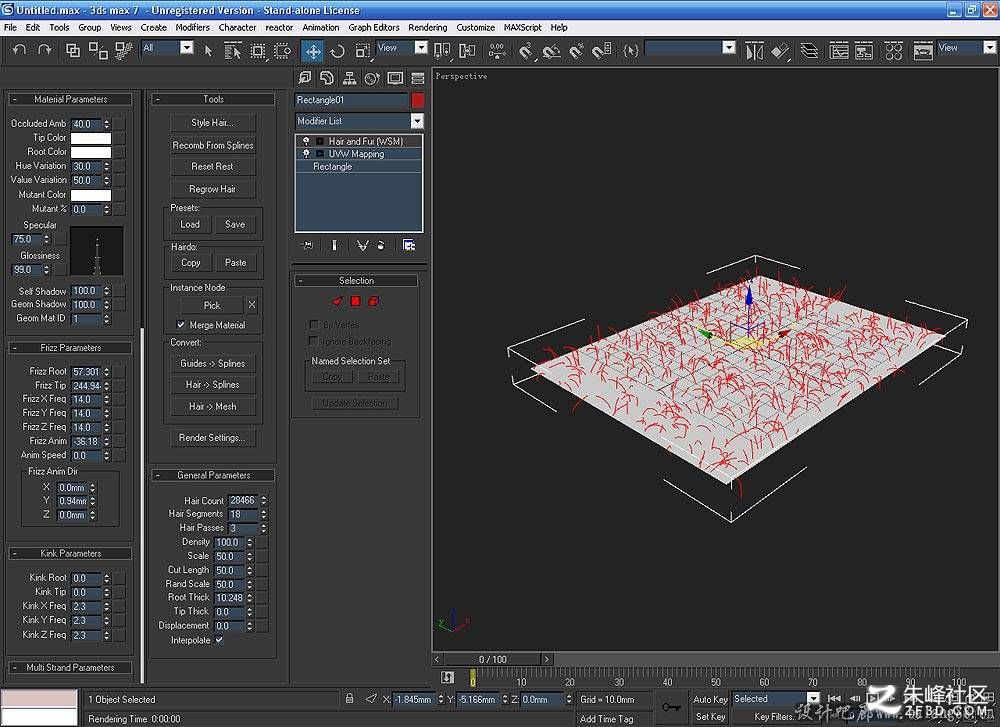Toggle Hair and Fur modifier light bulb
Screen dimensions: 1000x727
[x=306, y=141]
